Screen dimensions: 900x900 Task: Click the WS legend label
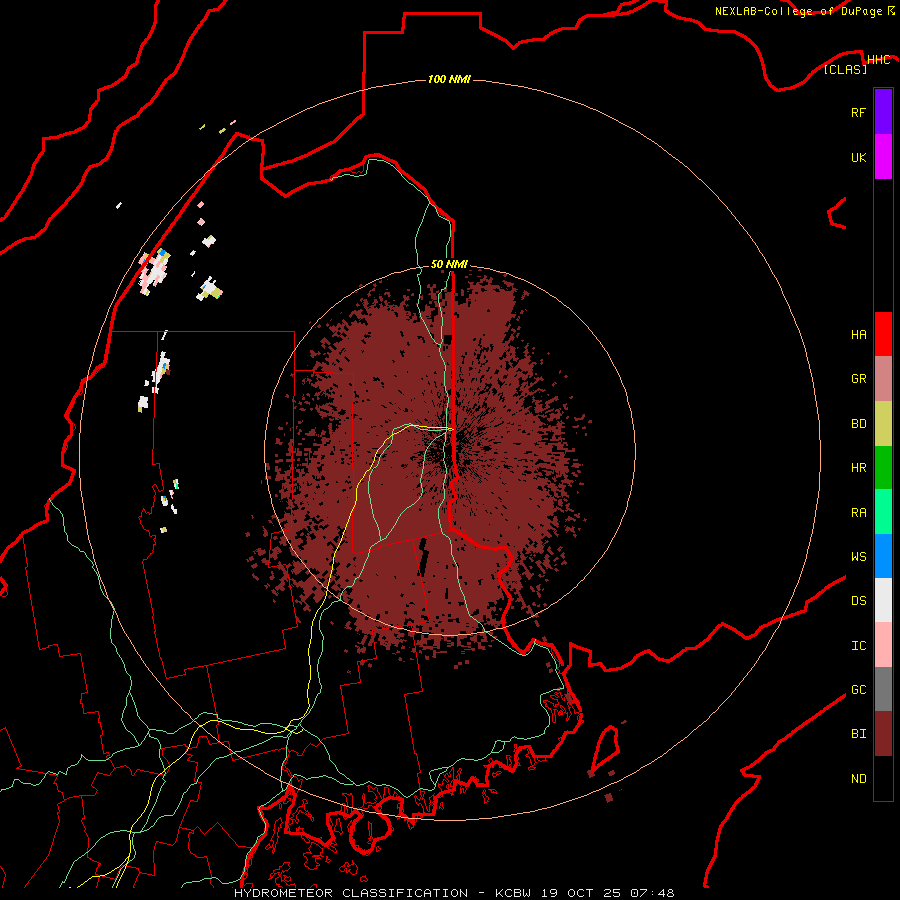click(858, 556)
